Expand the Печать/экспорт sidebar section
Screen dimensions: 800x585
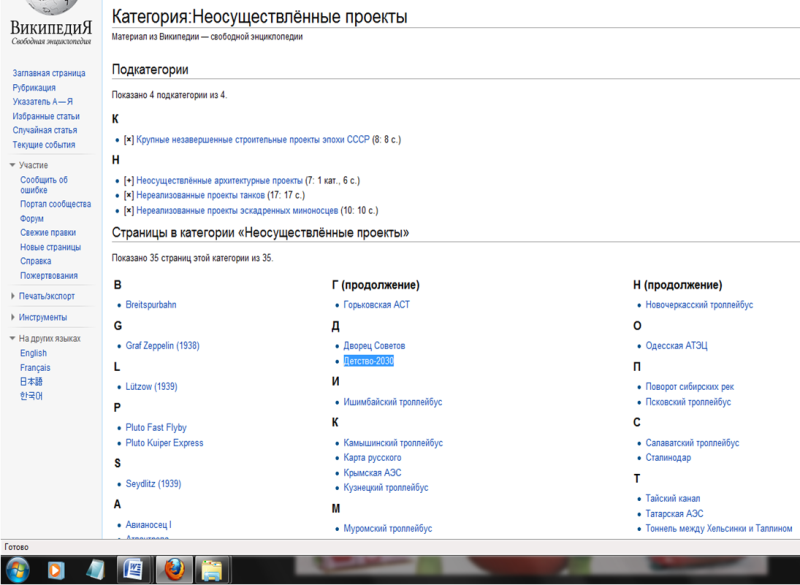coord(13,296)
